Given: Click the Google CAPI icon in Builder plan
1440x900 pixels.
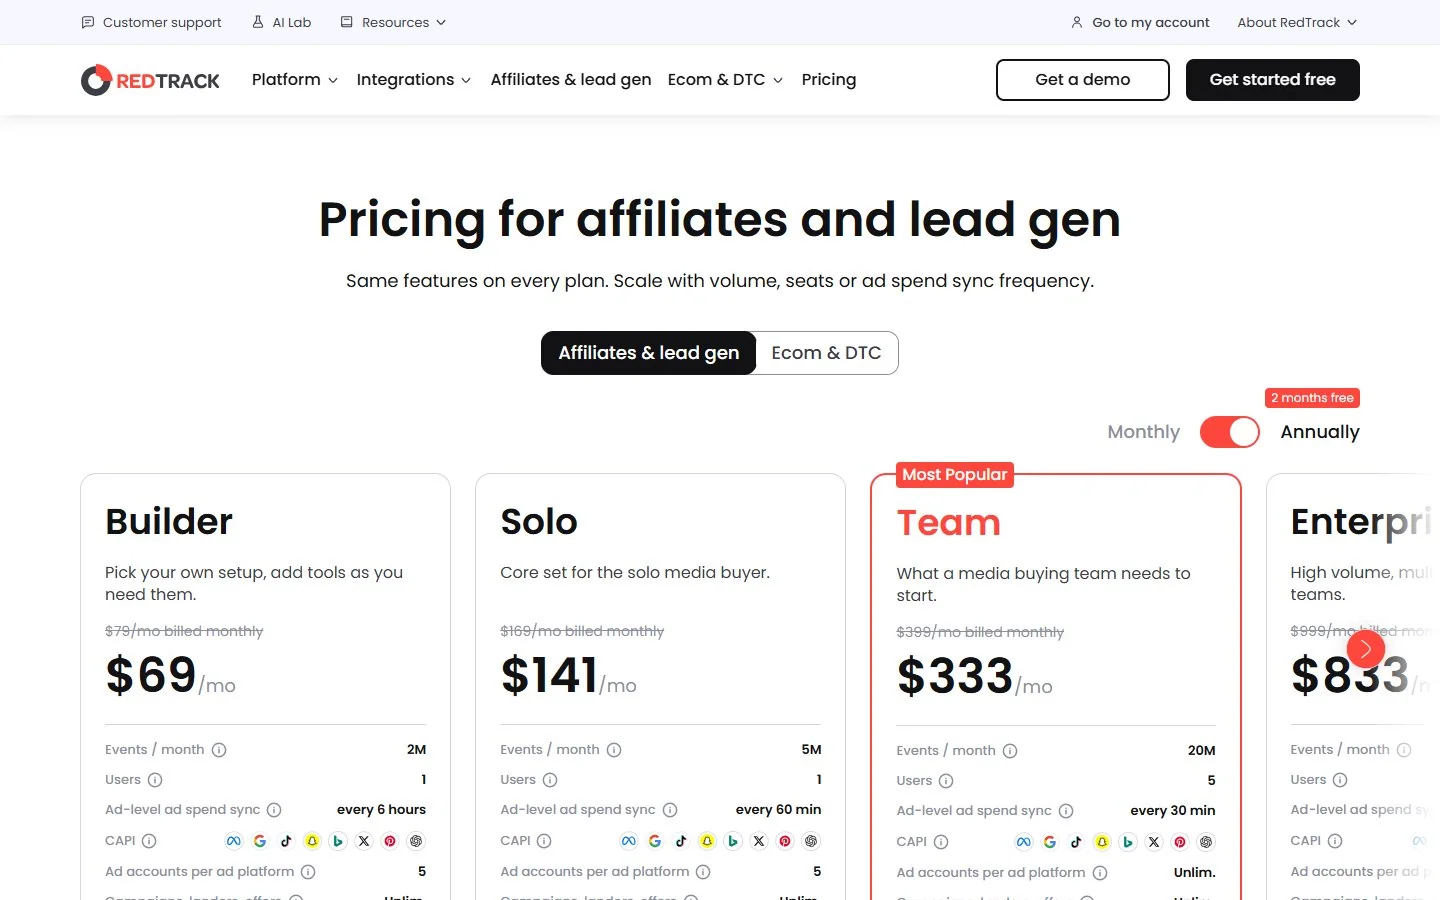Looking at the screenshot, I should [x=260, y=841].
